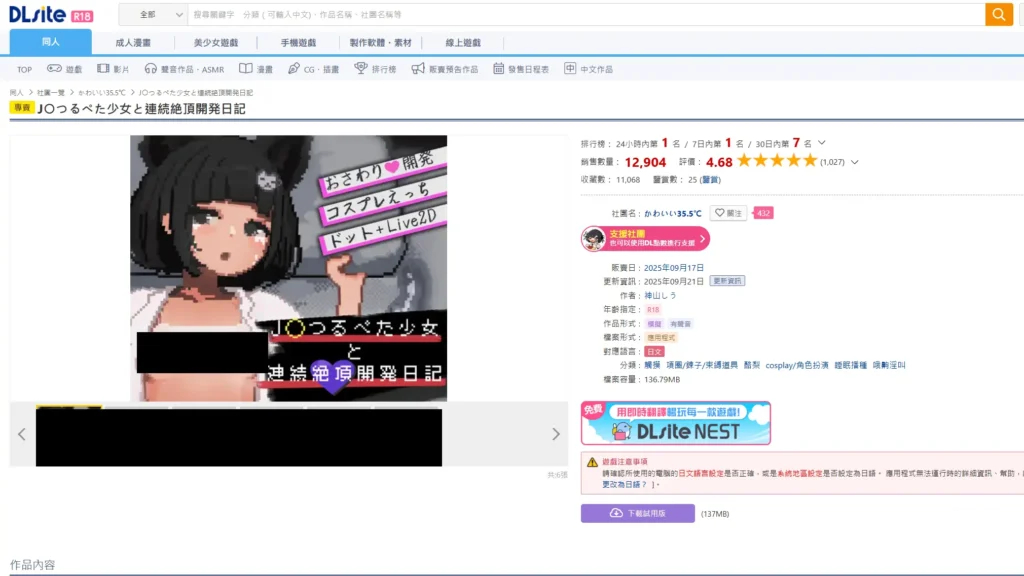
Task: Open the 遊戲 category with gamepad icon
Action: tap(66, 69)
